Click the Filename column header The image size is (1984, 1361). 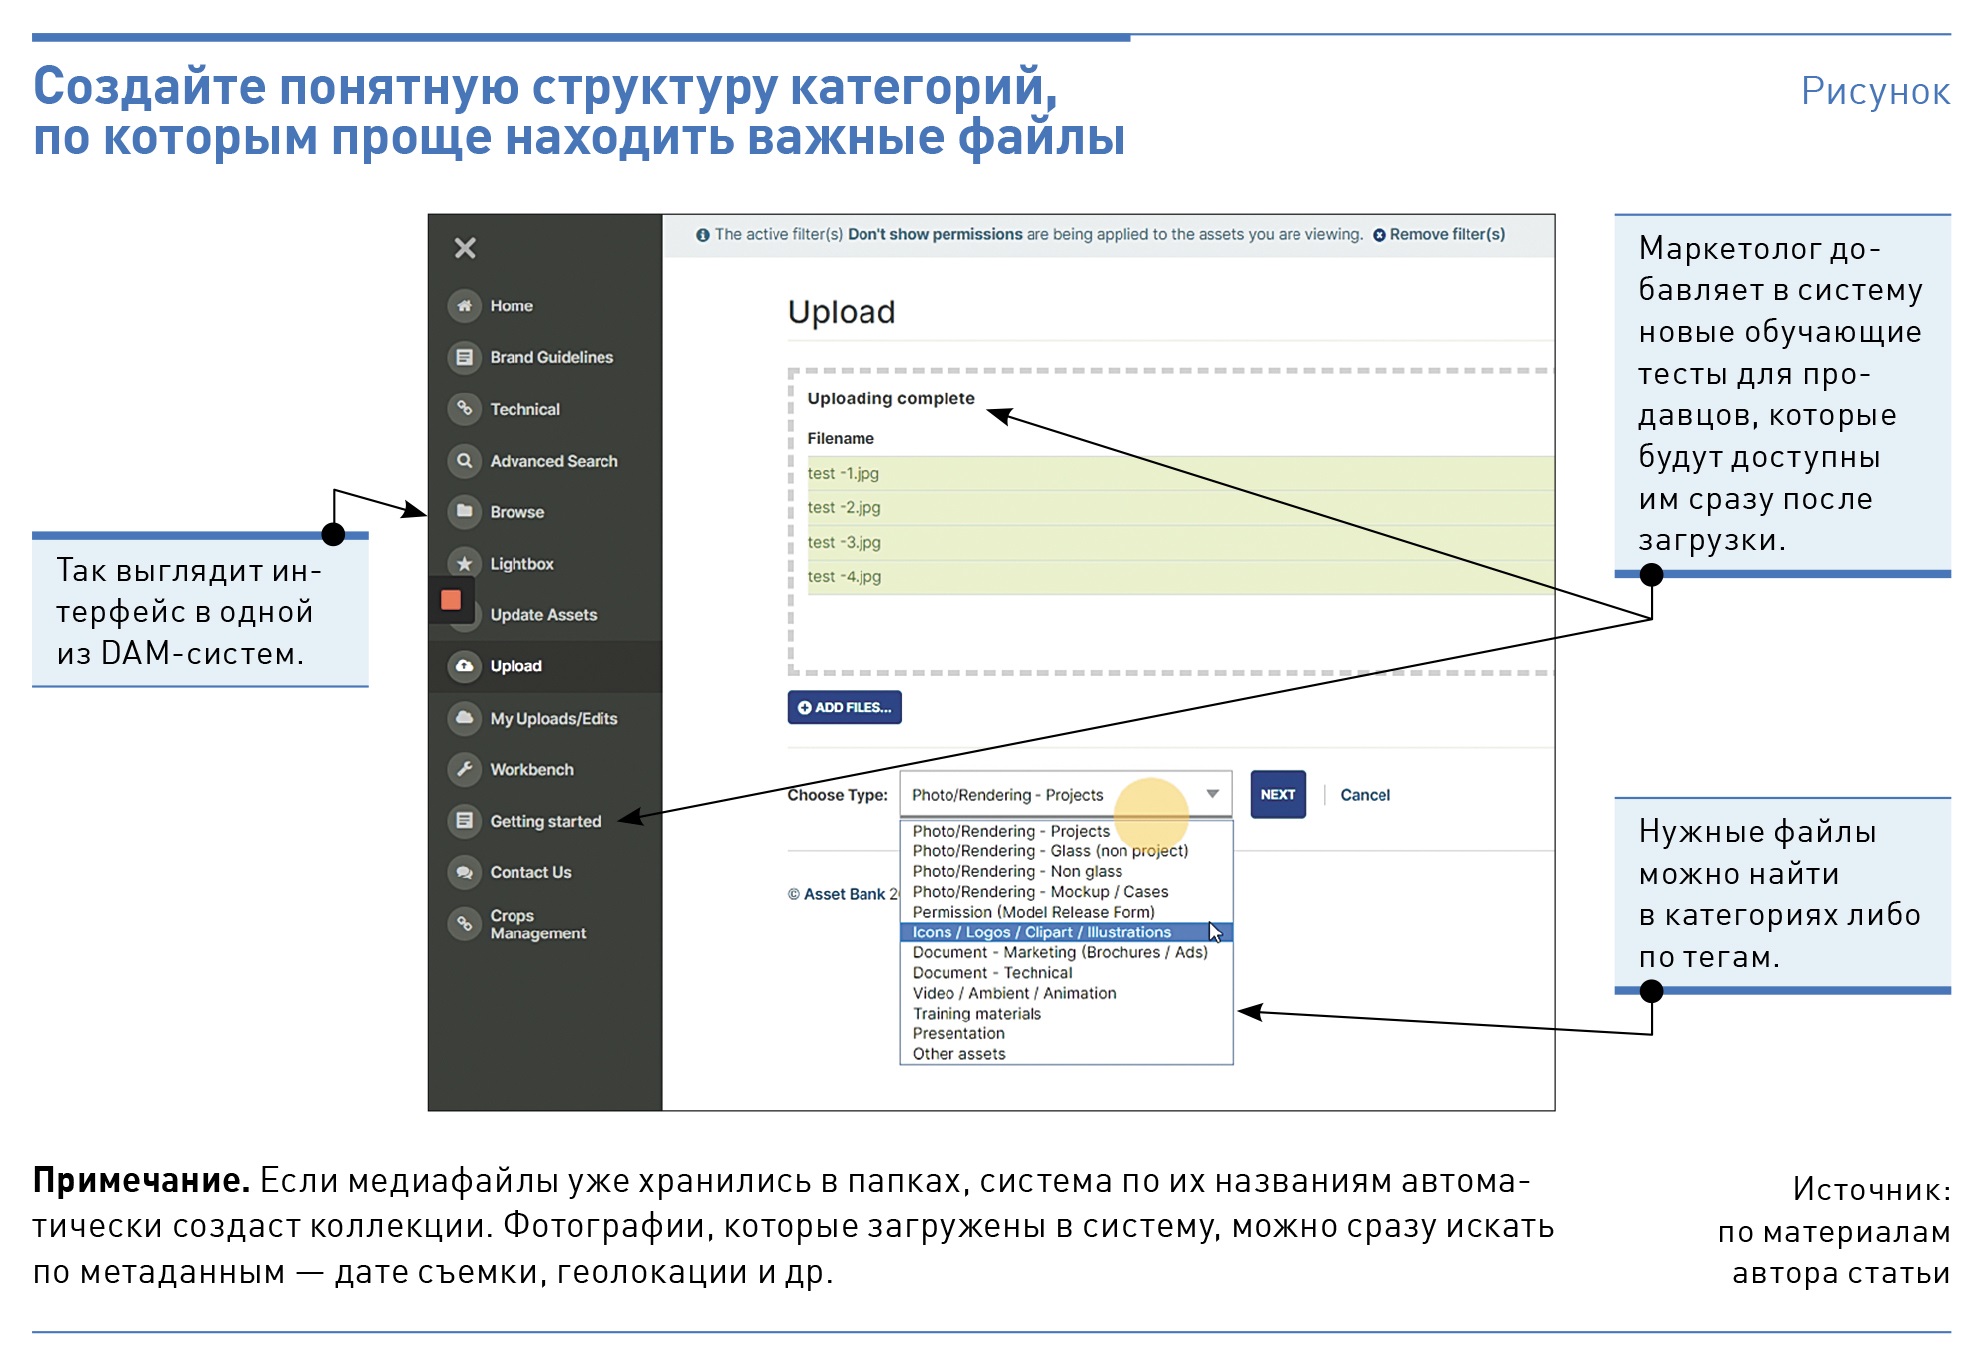(840, 438)
